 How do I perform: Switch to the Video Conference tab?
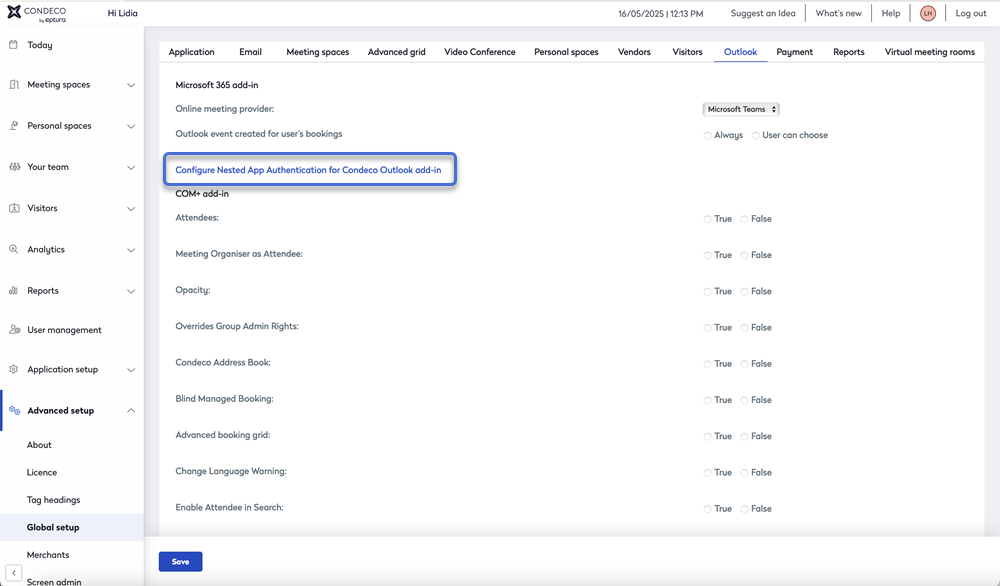tap(480, 52)
